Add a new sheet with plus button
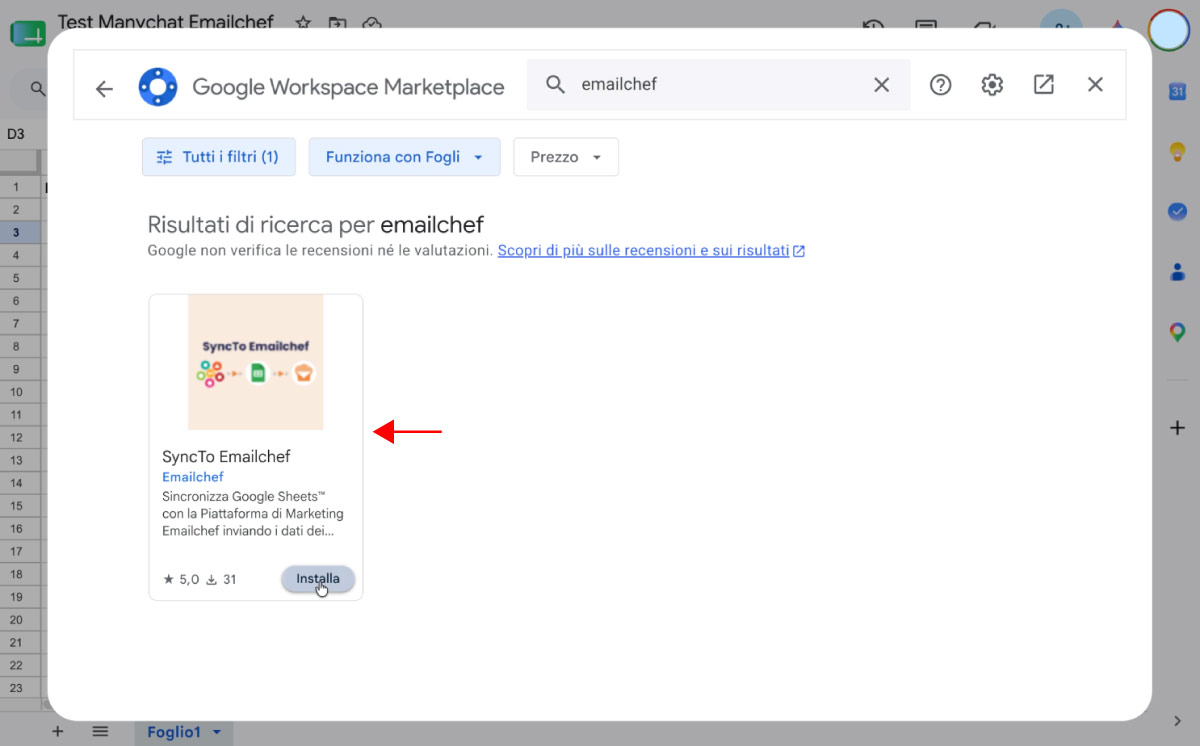 click(58, 732)
